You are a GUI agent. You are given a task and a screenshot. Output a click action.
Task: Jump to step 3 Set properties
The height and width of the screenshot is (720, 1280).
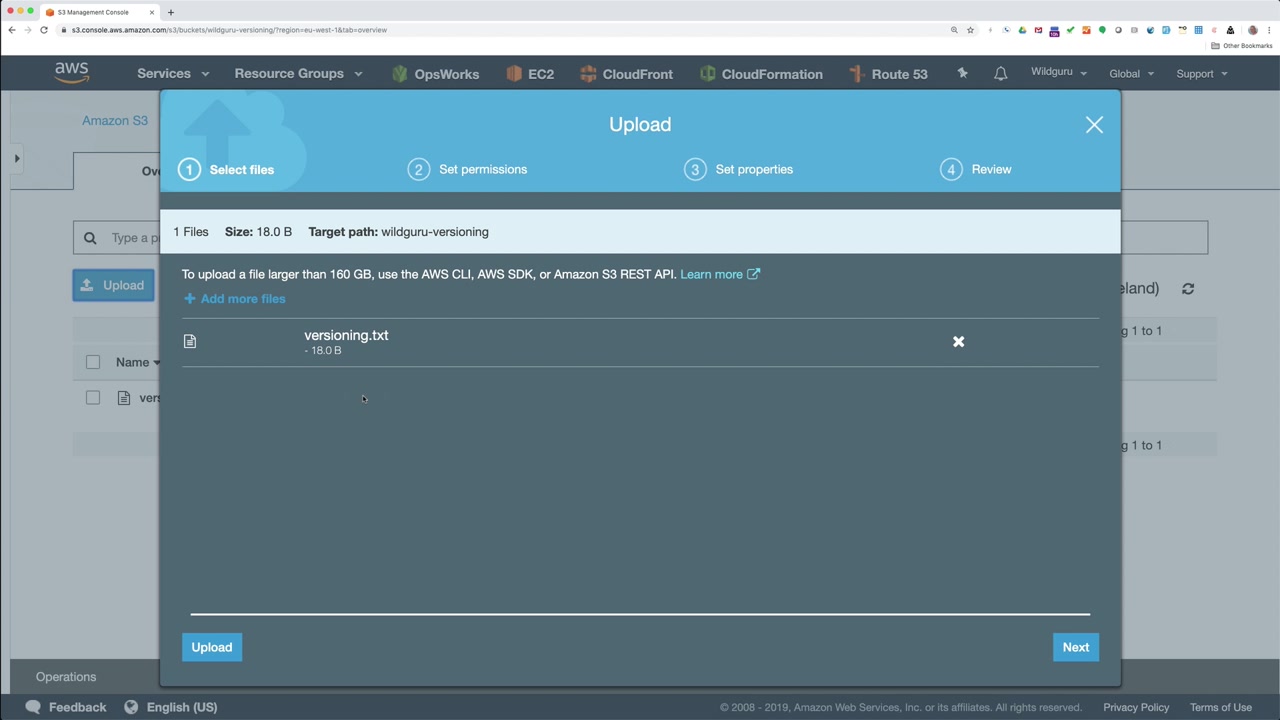tap(739, 169)
